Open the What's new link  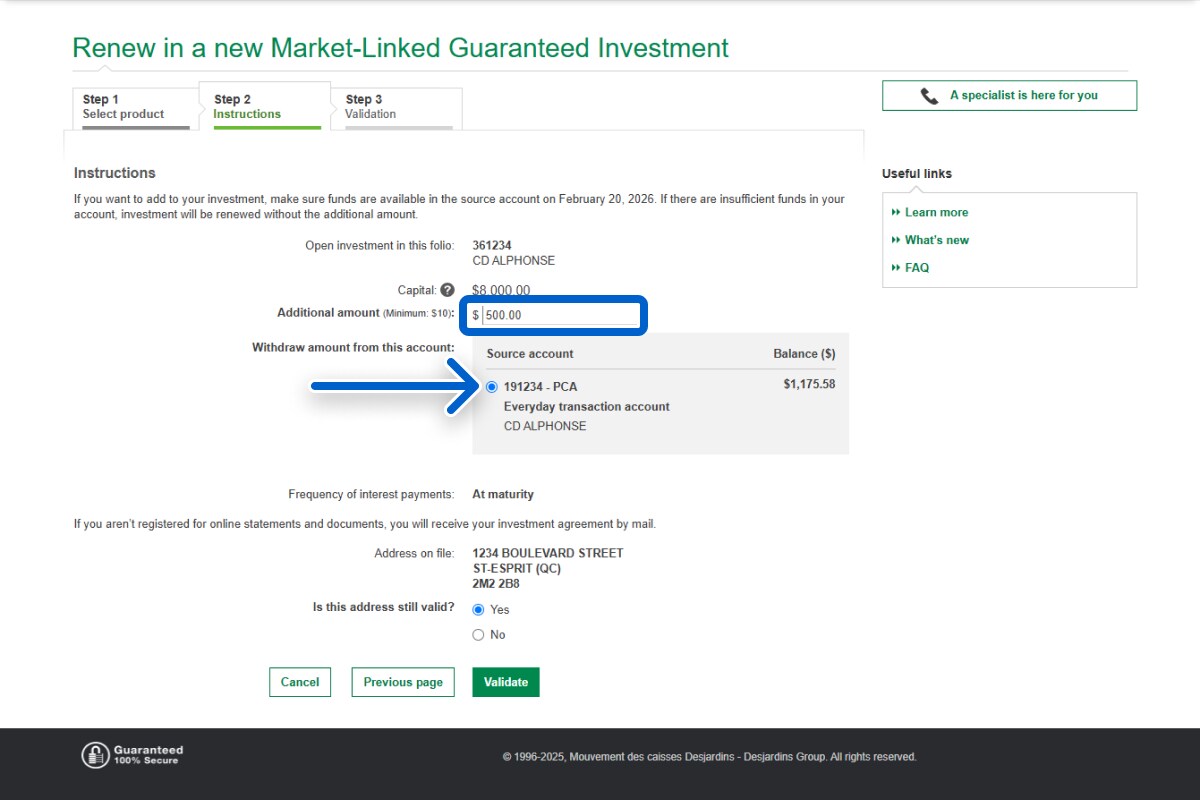tap(936, 241)
